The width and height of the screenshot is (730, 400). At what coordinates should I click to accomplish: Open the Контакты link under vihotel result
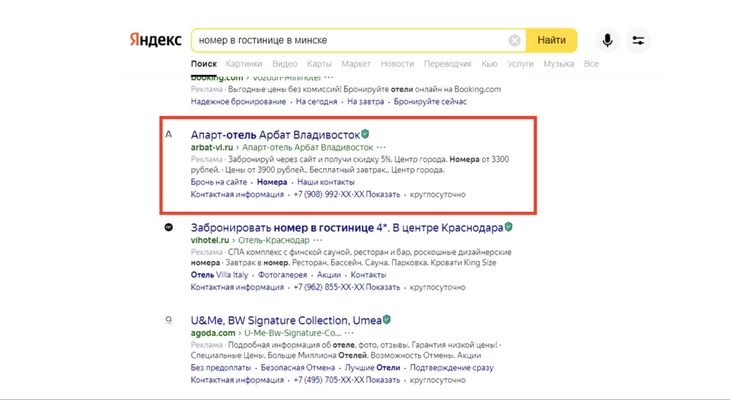[x=368, y=275]
